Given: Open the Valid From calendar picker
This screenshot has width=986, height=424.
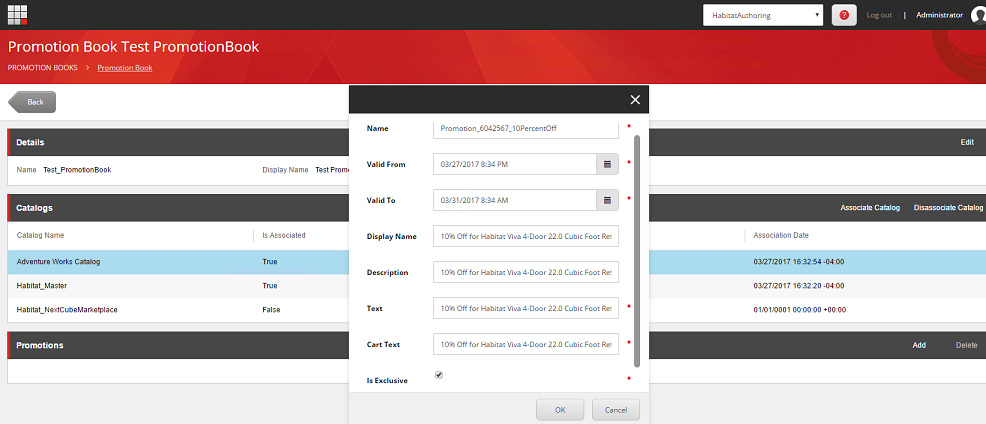Looking at the screenshot, I should pos(607,163).
